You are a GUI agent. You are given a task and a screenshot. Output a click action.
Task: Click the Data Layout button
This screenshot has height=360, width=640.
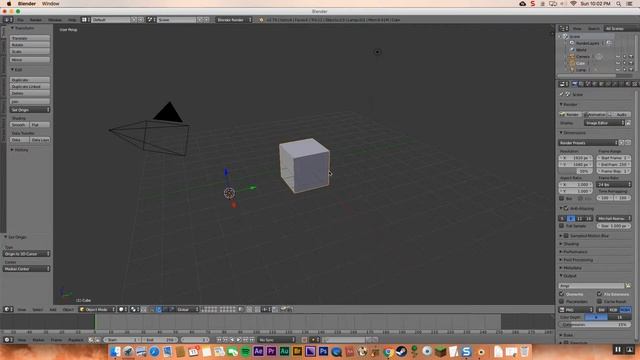(40, 140)
